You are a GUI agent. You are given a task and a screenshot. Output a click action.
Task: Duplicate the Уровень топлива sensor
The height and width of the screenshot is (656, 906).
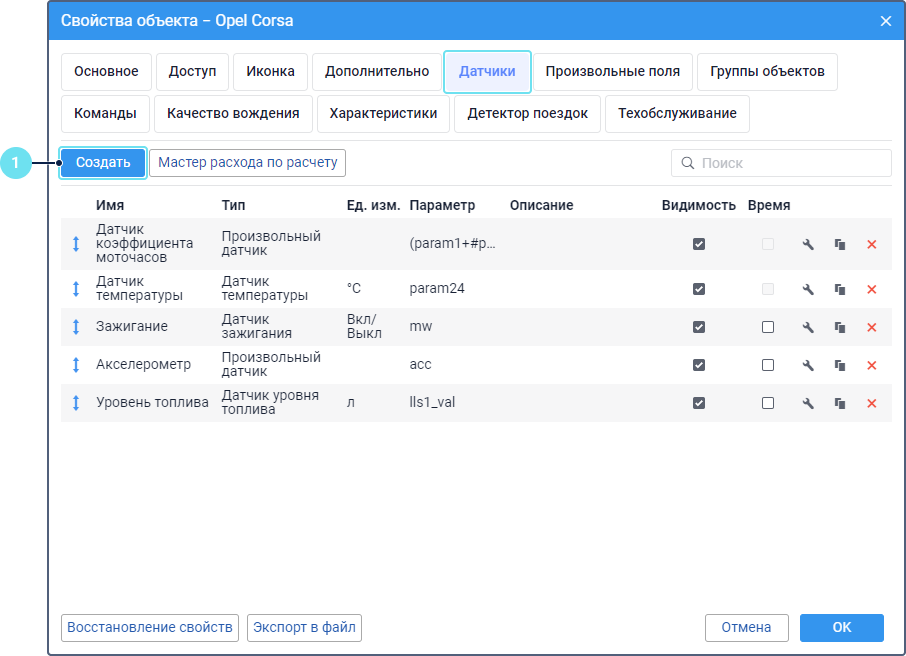click(x=840, y=403)
